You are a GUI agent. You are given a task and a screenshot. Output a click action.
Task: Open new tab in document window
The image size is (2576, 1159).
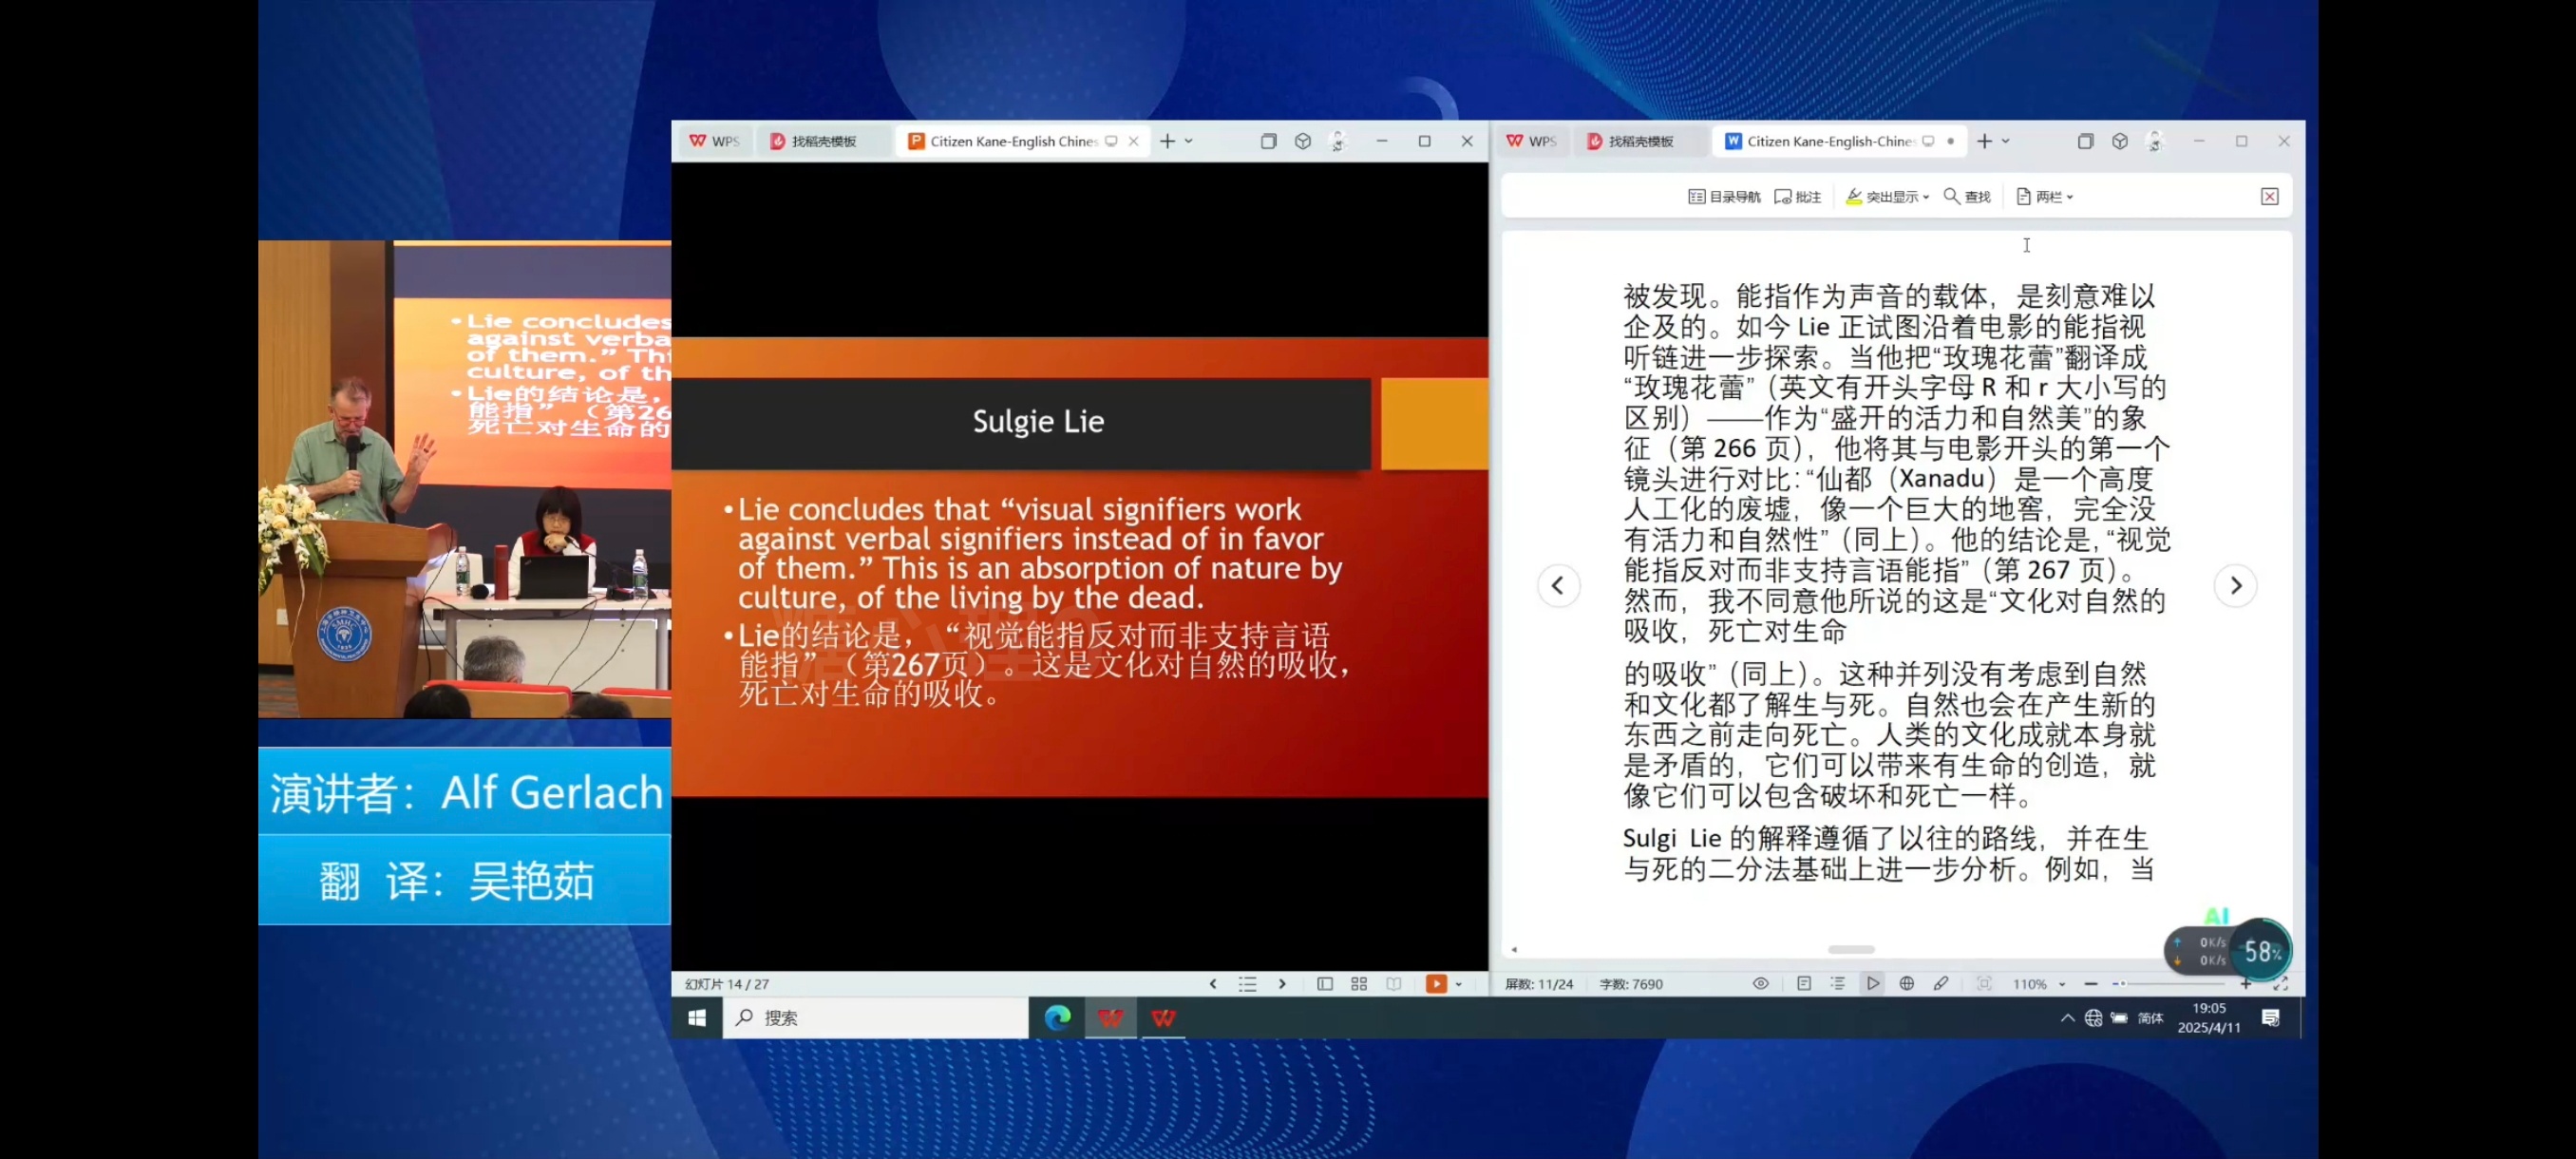tap(1984, 141)
